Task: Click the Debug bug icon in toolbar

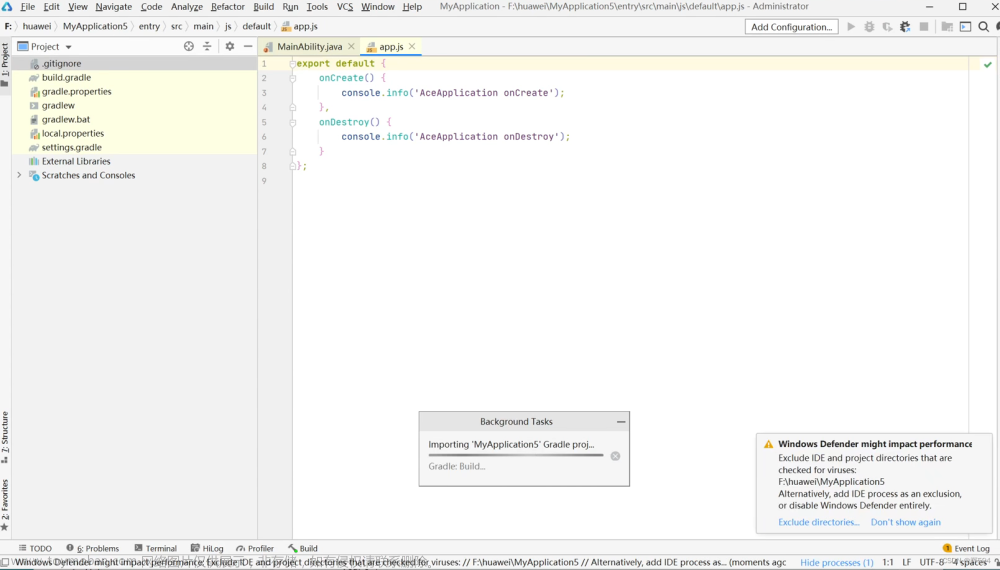Action: [869, 27]
